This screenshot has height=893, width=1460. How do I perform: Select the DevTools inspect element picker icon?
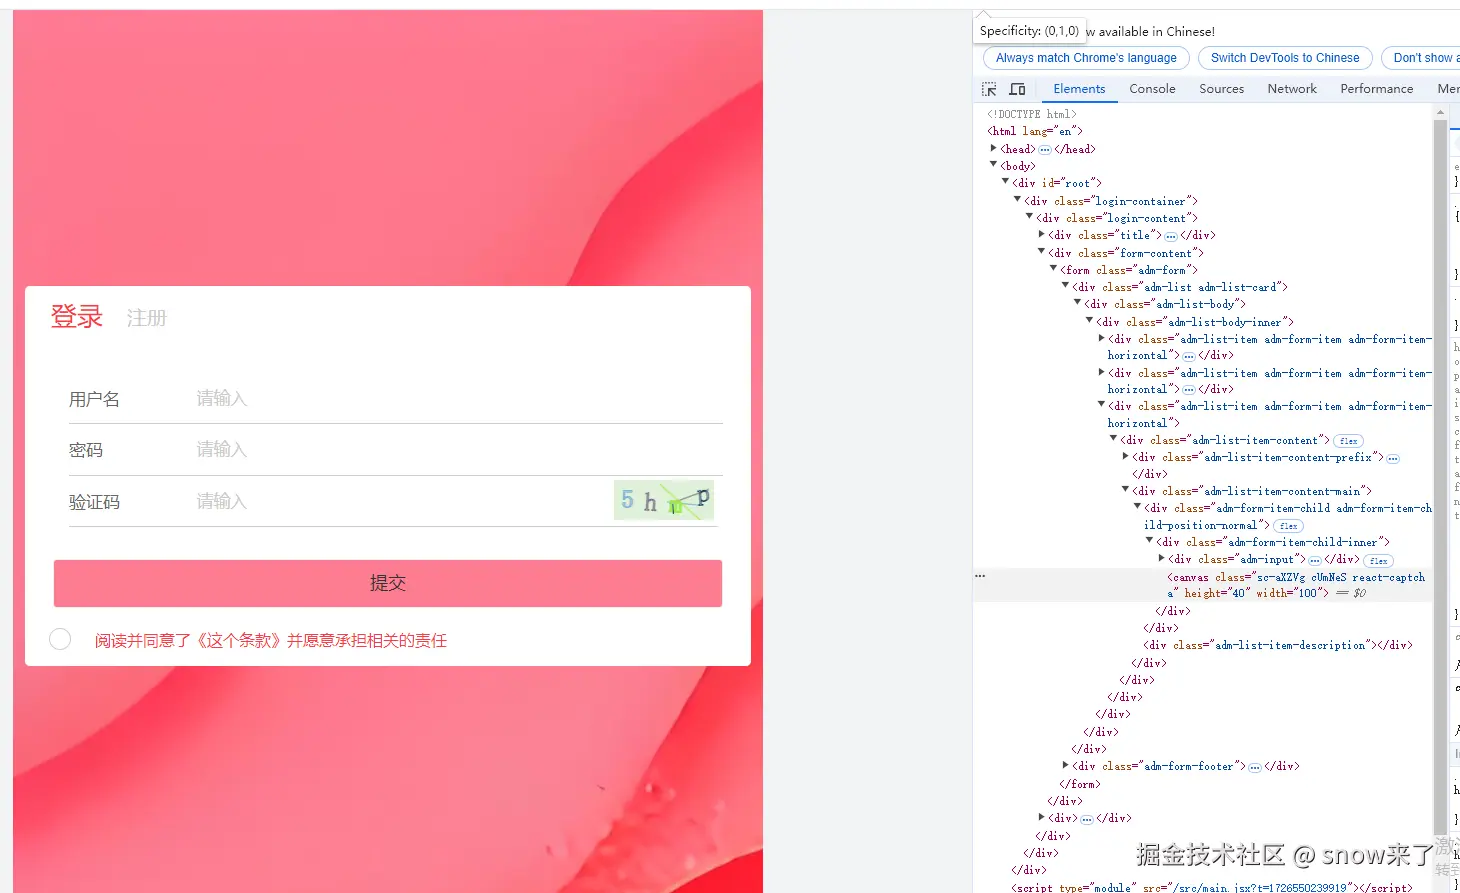pos(989,89)
